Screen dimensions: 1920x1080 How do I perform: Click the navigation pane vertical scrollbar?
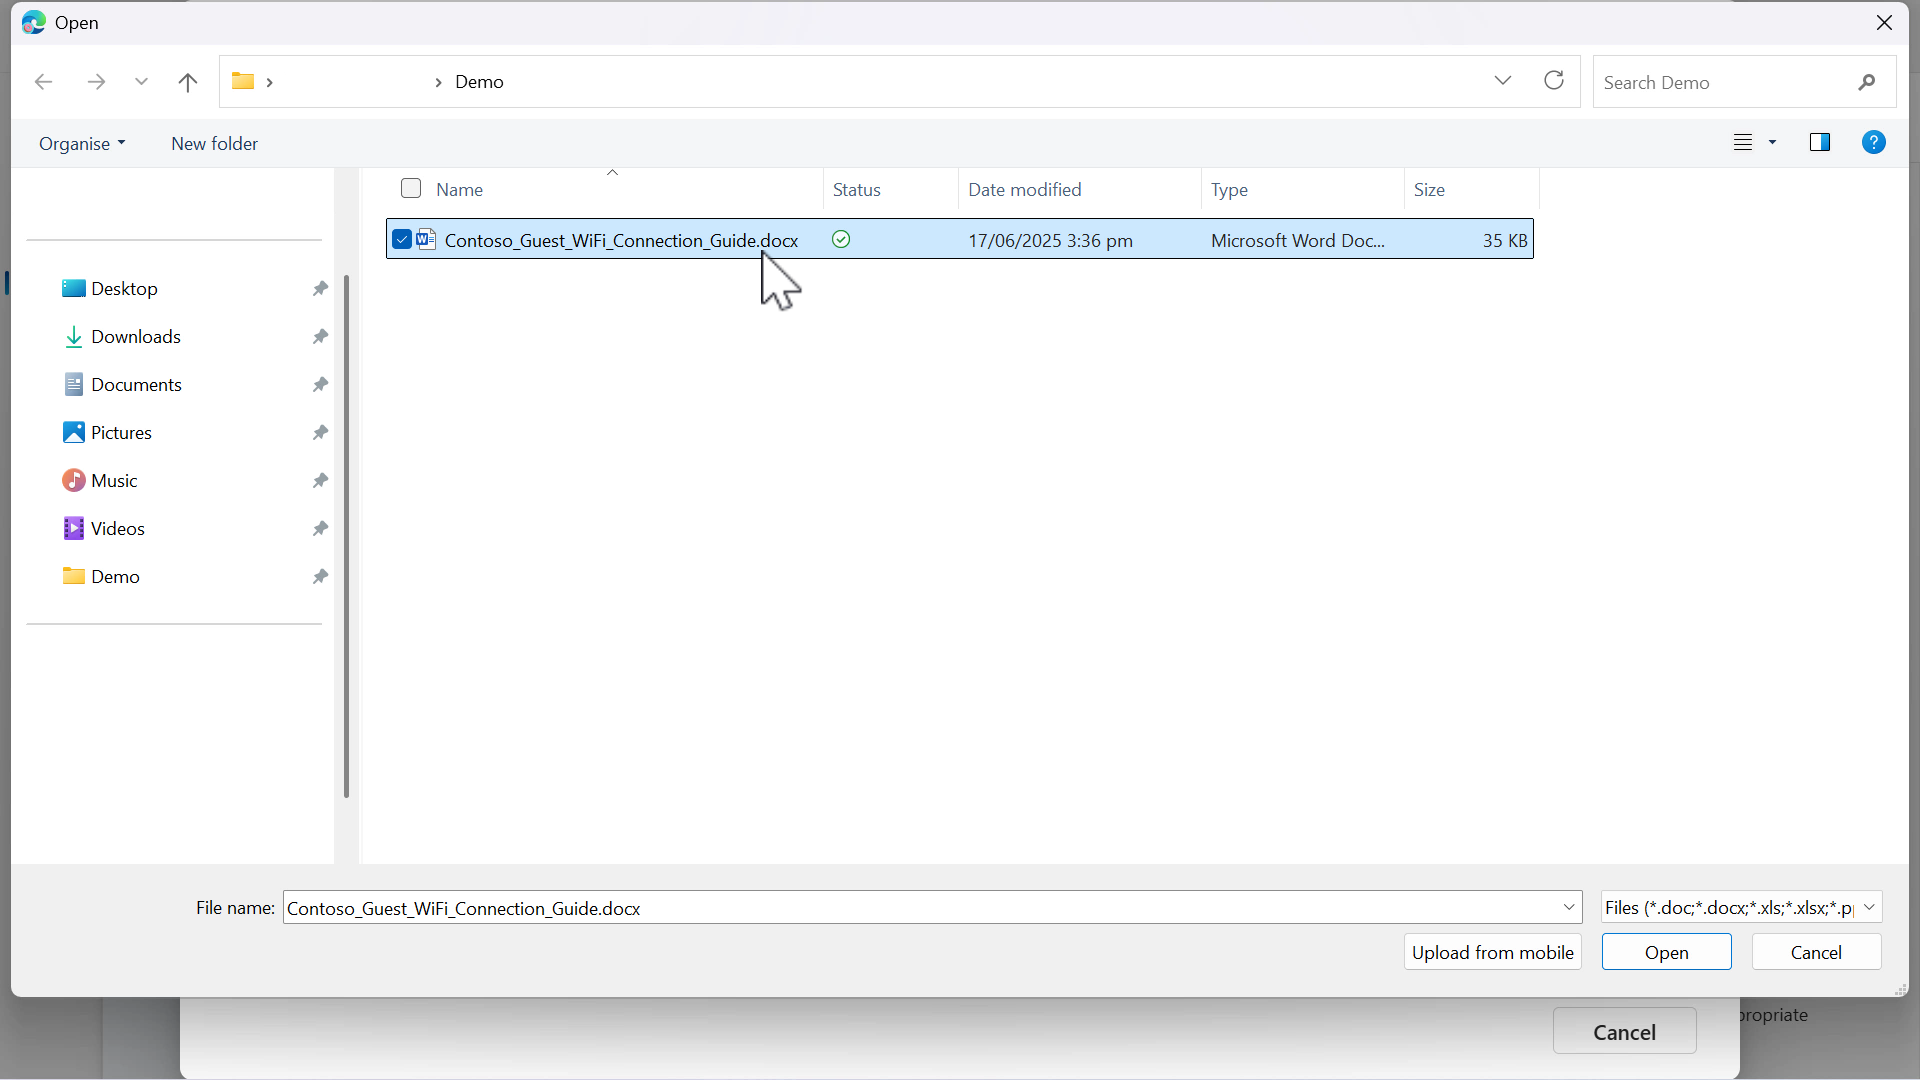coord(347,536)
